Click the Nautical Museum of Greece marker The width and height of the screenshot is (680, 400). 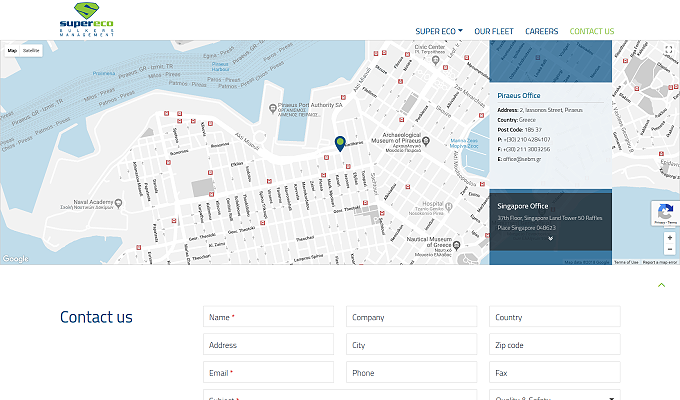click(x=456, y=246)
